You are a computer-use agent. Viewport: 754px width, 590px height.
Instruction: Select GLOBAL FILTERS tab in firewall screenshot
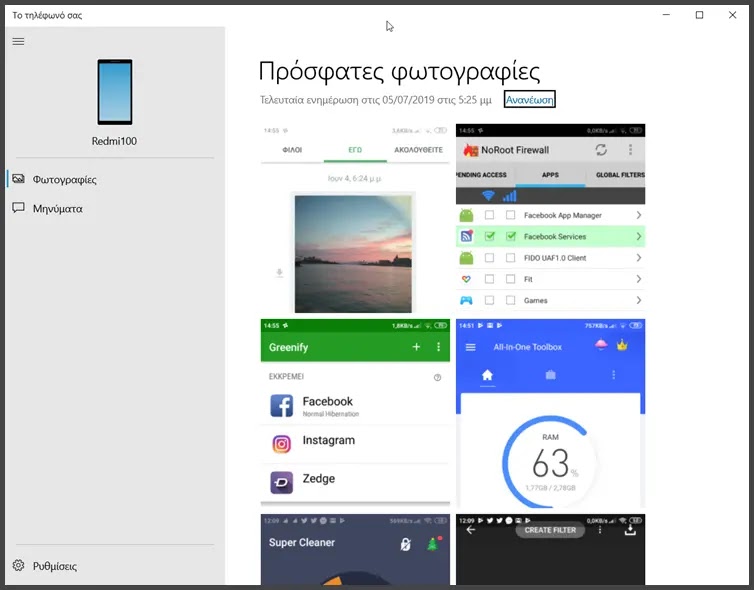[620, 175]
